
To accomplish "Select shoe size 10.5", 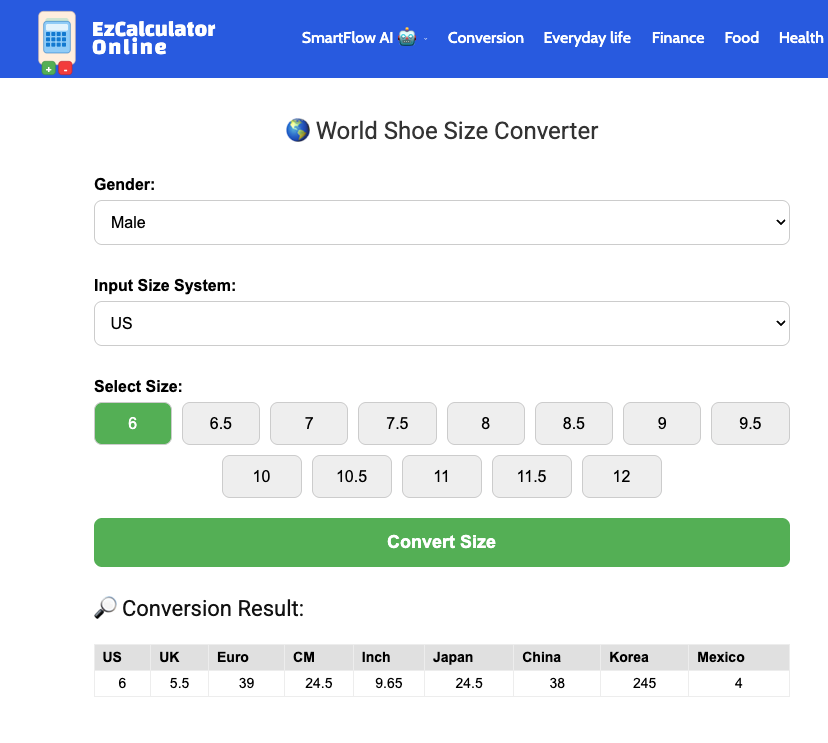I will [352, 476].
